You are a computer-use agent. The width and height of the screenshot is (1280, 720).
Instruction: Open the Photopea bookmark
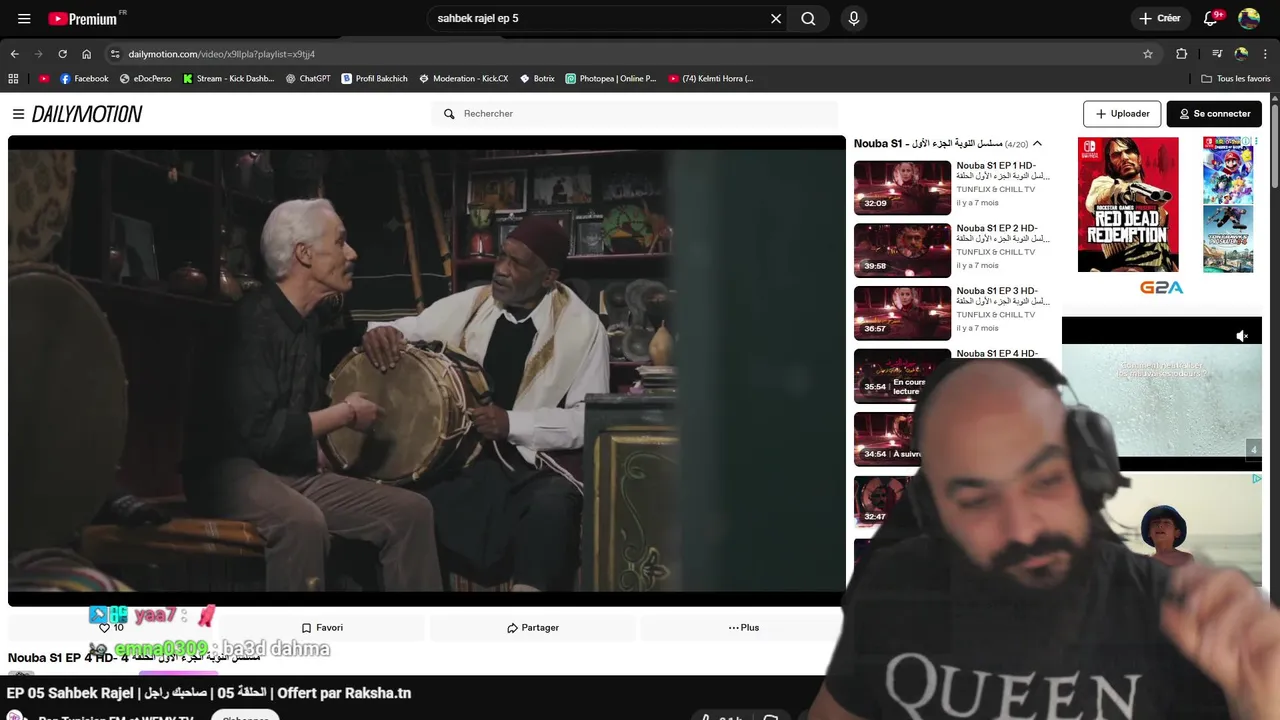pyautogui.click(x=611, y=78)
